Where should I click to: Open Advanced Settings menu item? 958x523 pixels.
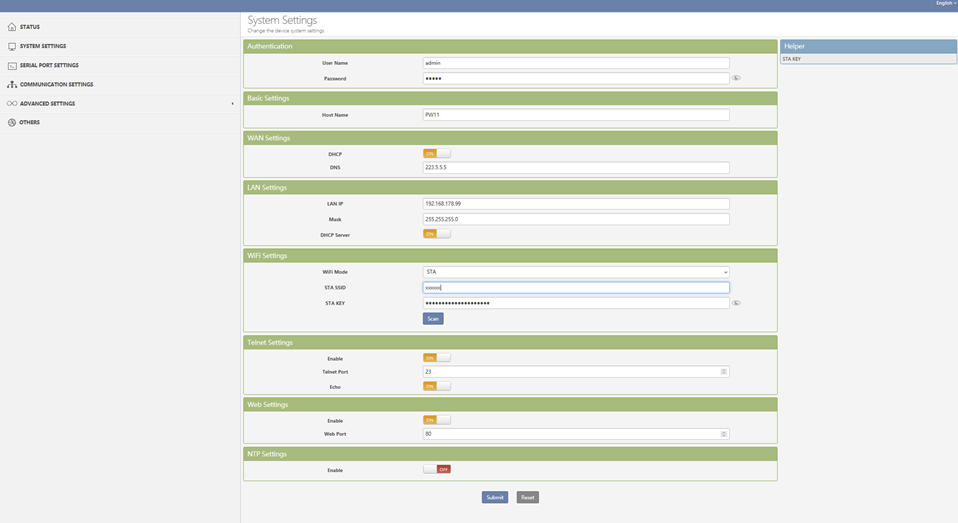pos(120,103)
